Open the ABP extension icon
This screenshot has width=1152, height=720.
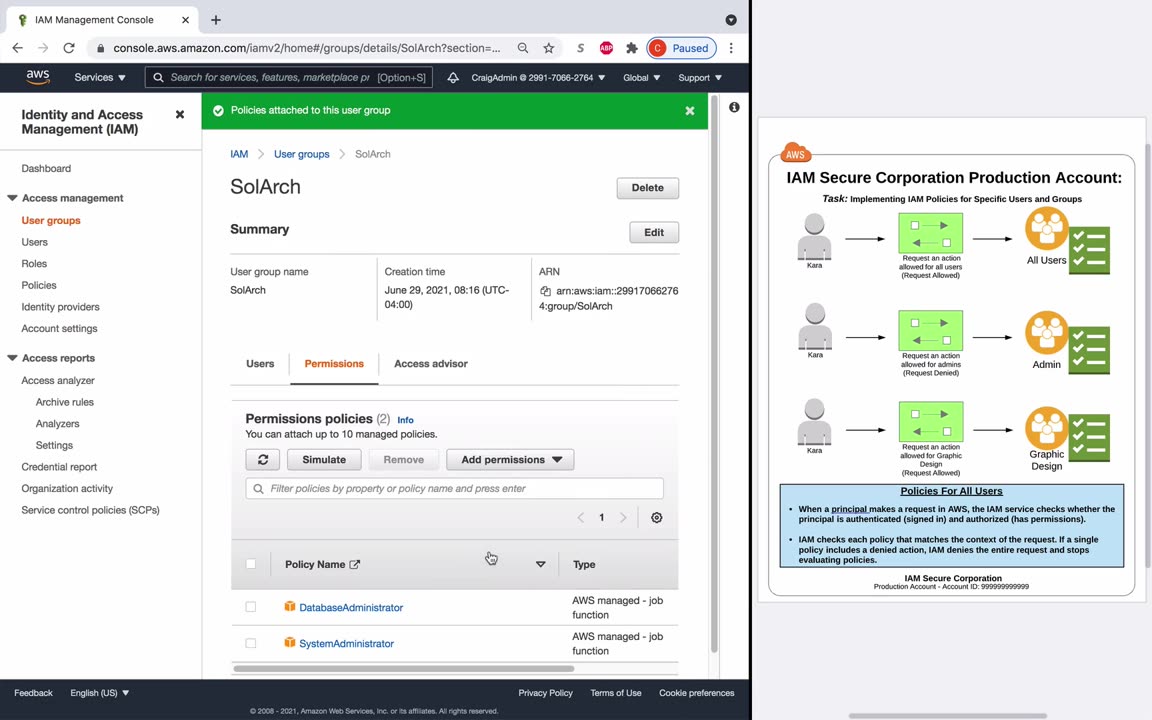pos(606,48)
